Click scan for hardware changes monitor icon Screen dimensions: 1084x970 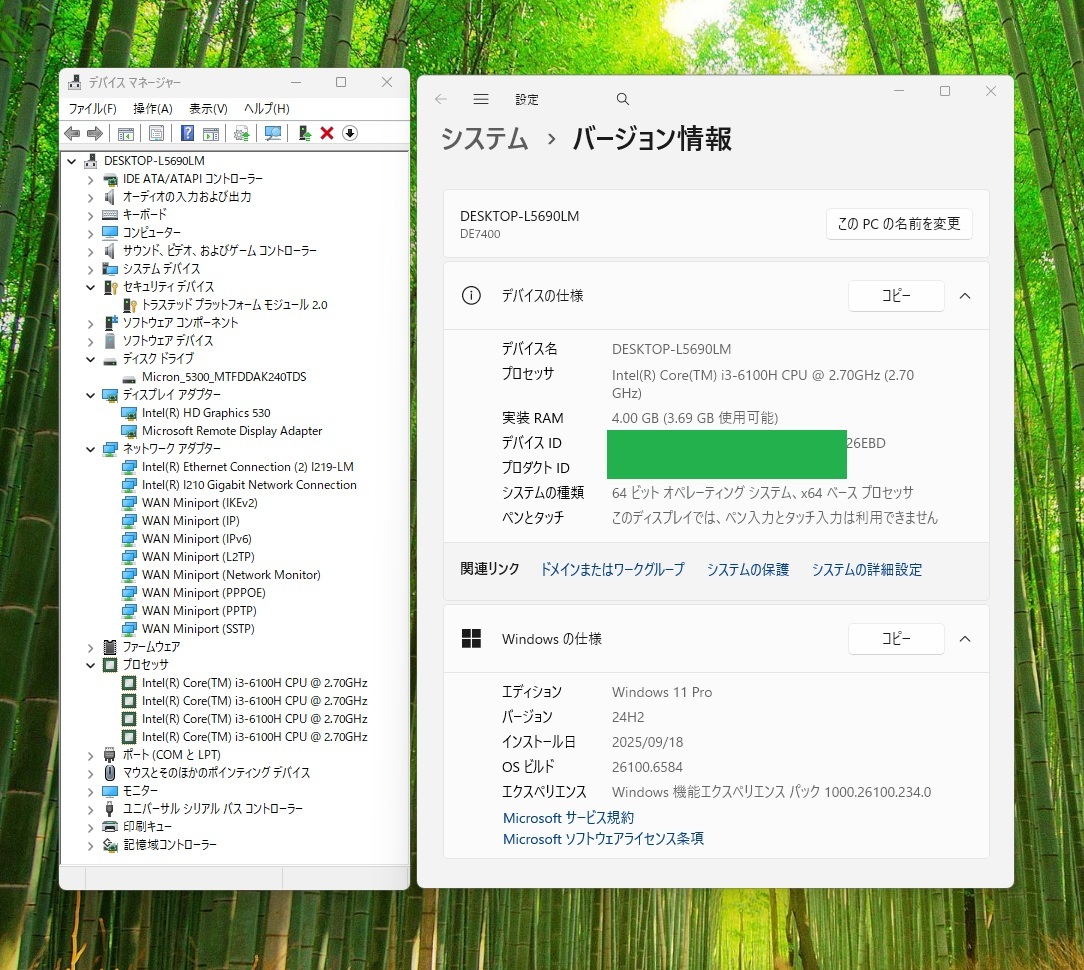[x=273, y=133]
